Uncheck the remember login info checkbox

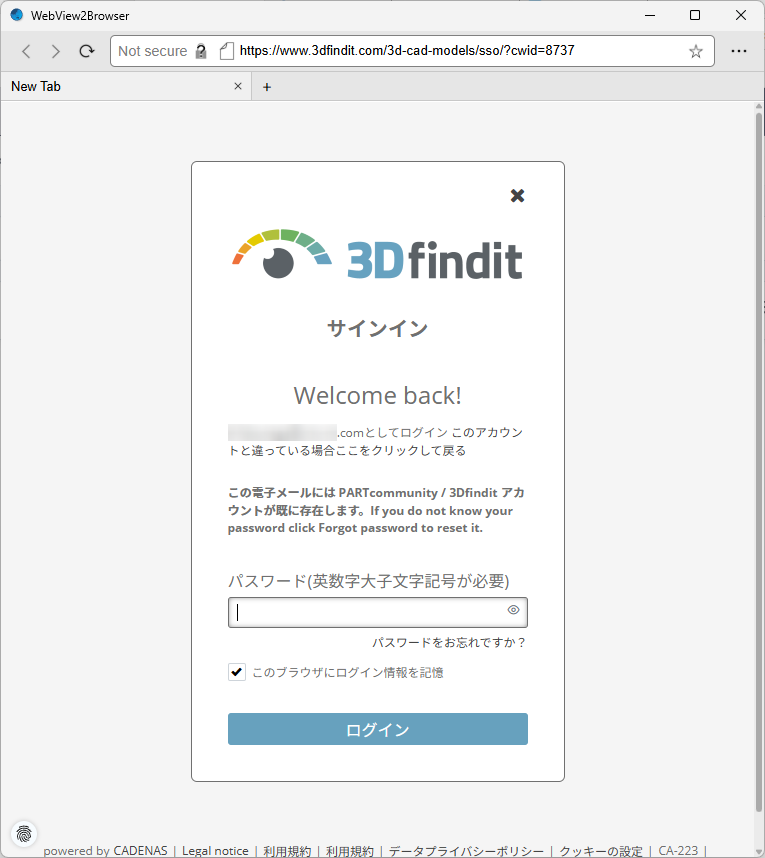pyautogui.click(x=237, y=672)
